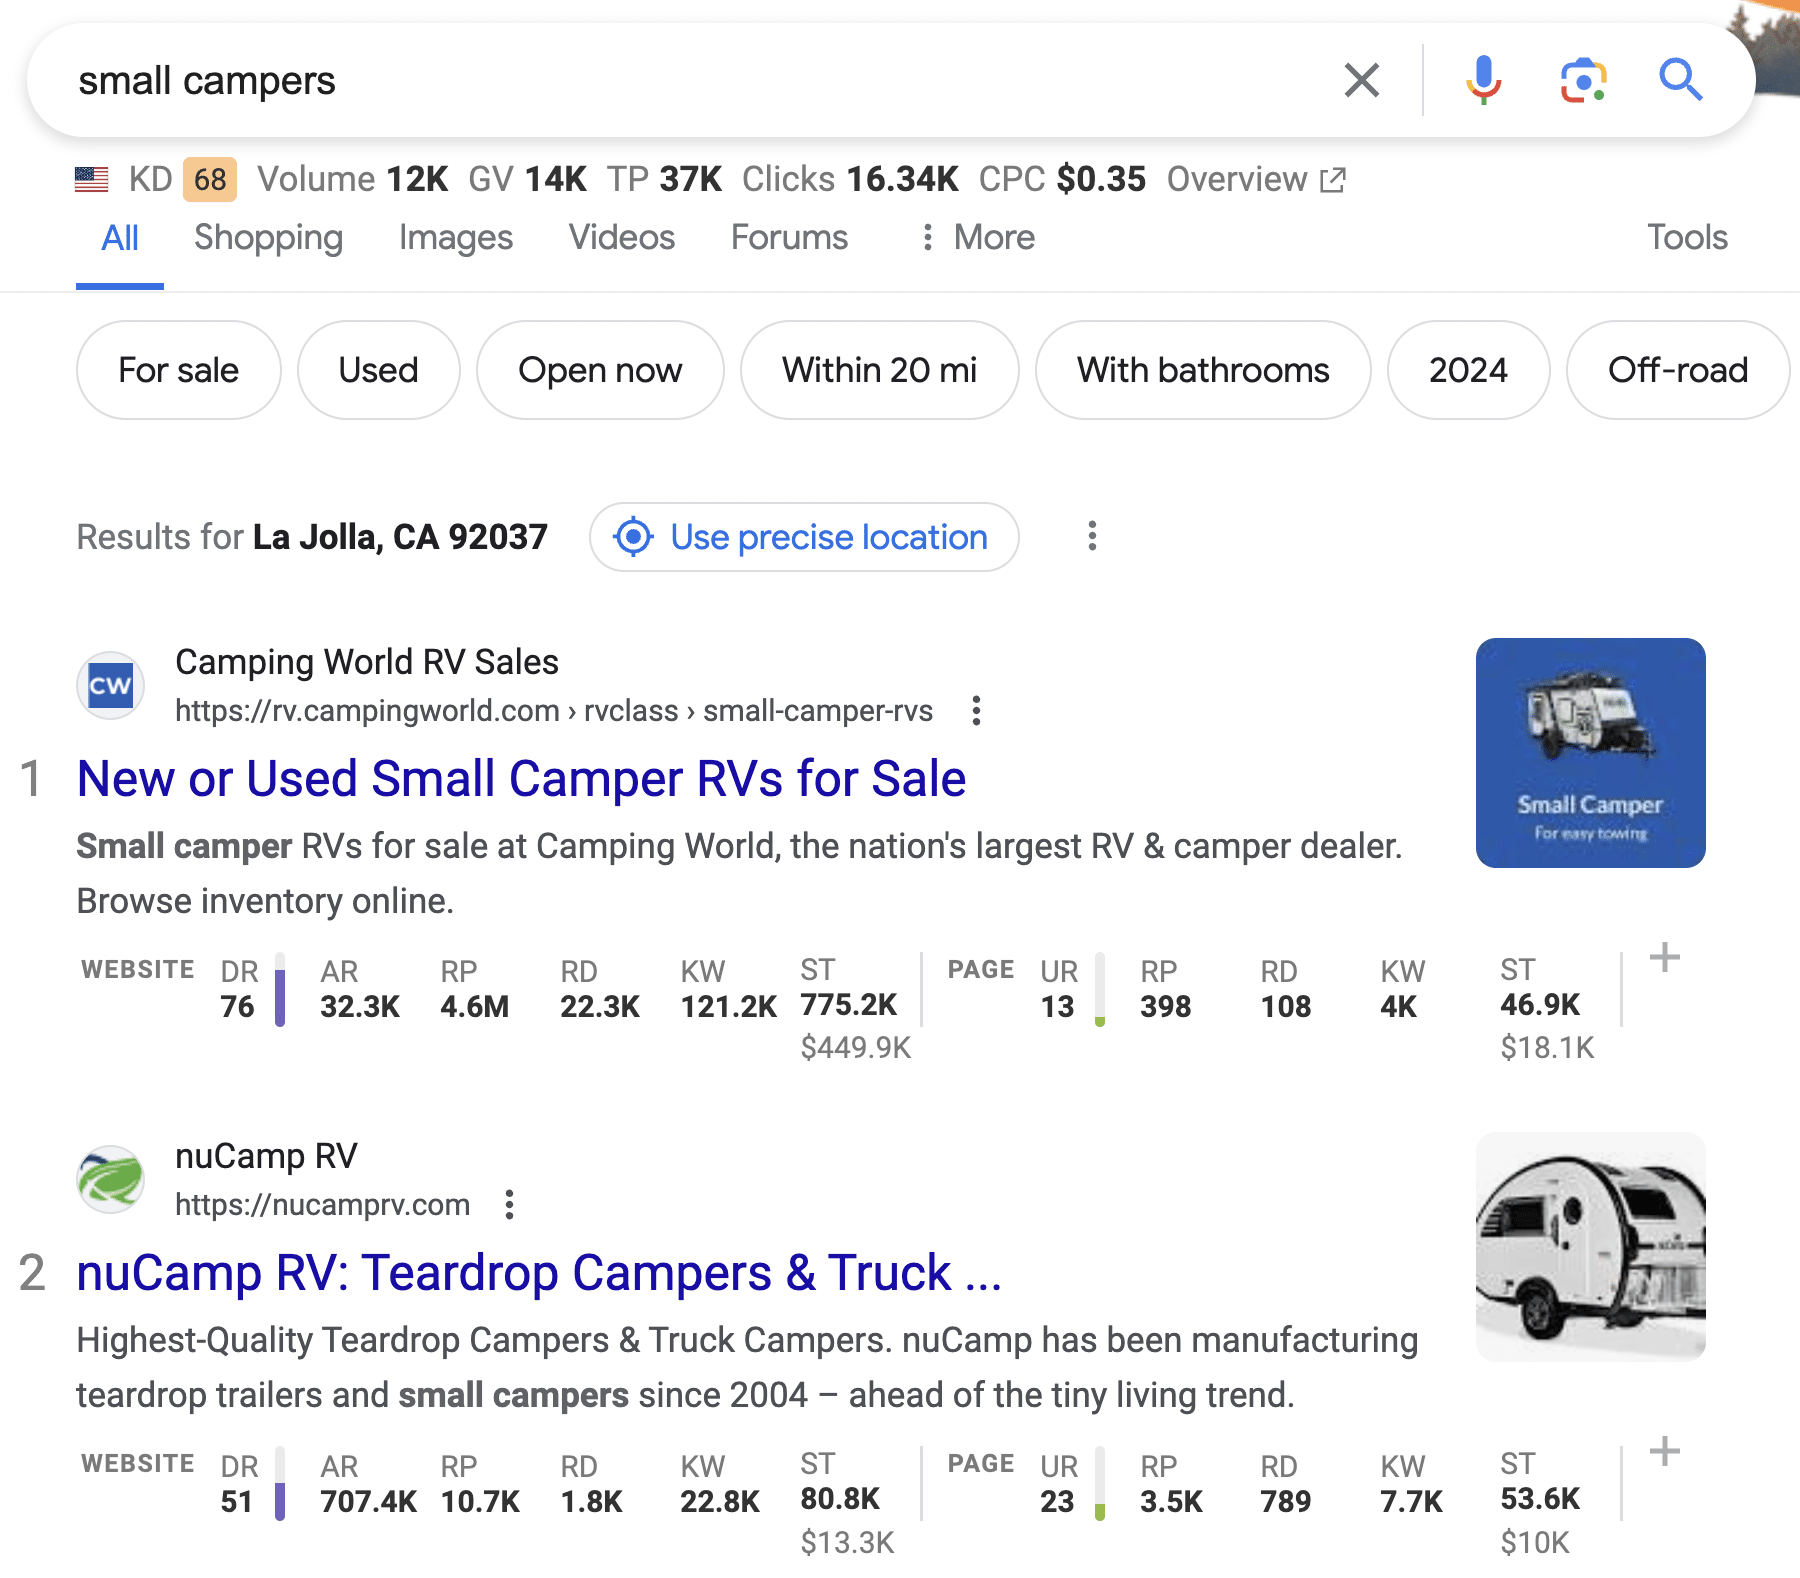Open Google Lens camera search
Screen dimensions: 1800x1578
(1580, 79)
